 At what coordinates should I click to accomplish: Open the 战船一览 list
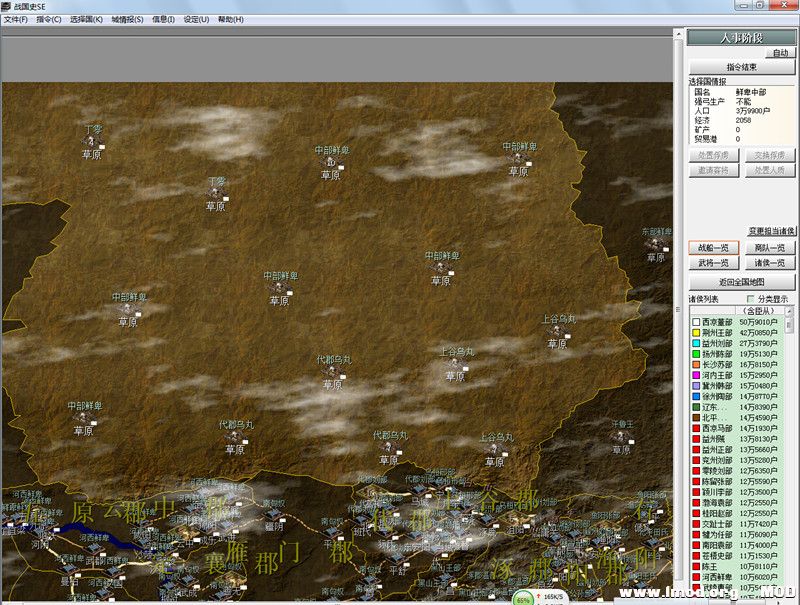coord(712,247)
